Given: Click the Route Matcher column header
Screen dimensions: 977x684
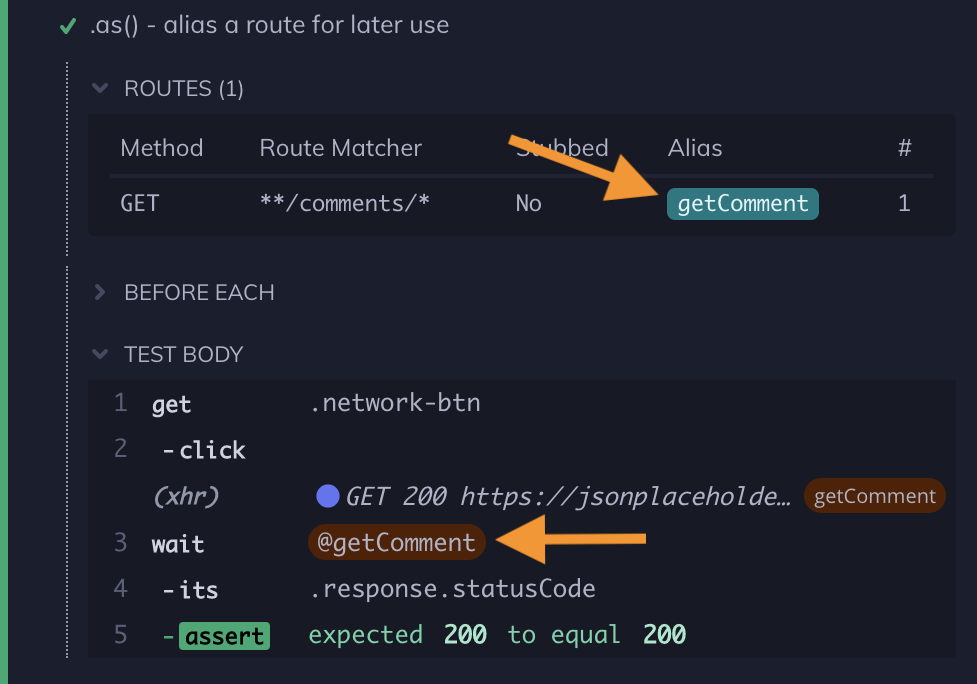Looking at the screenshot, I should (x=339, y=147).
